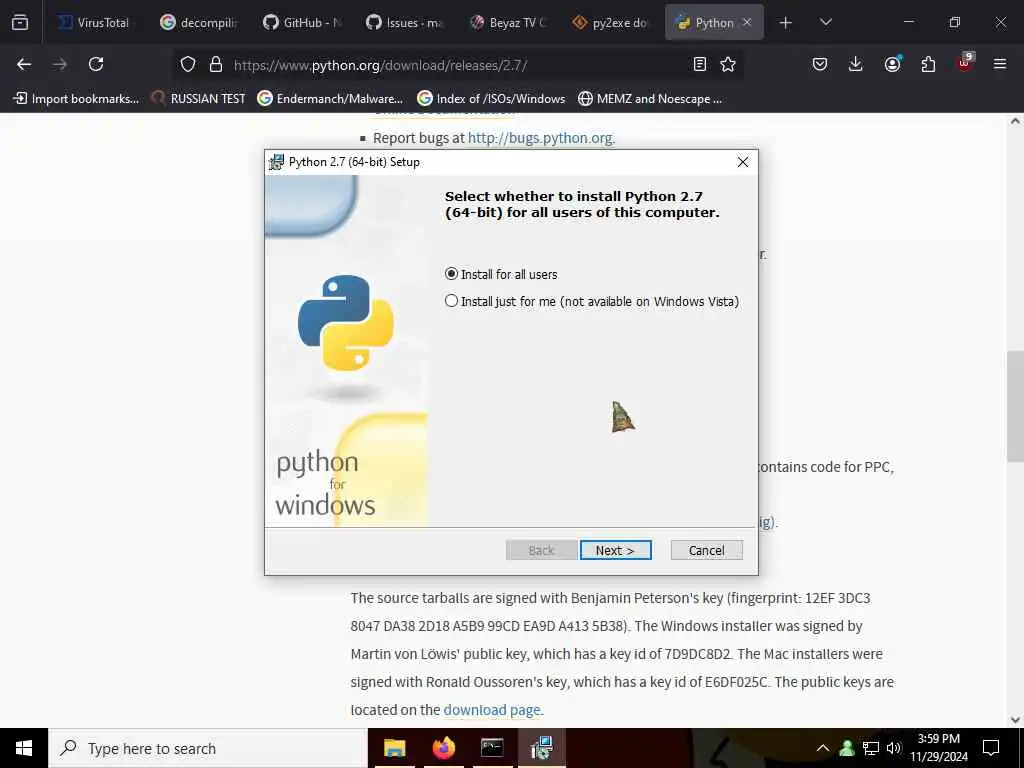Click the scrollbar down arrow

pos(1015,720)
